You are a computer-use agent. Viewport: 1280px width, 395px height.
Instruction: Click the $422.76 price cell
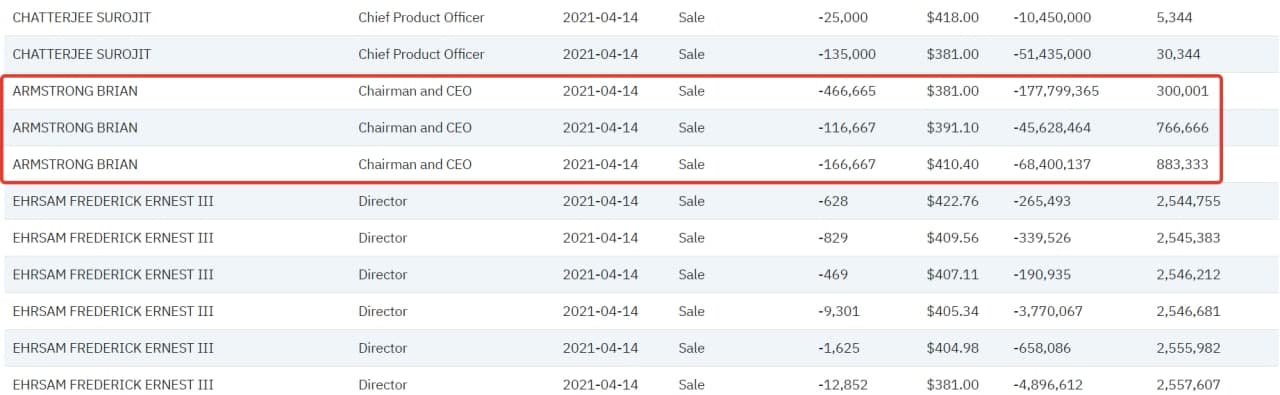(953, 201)
